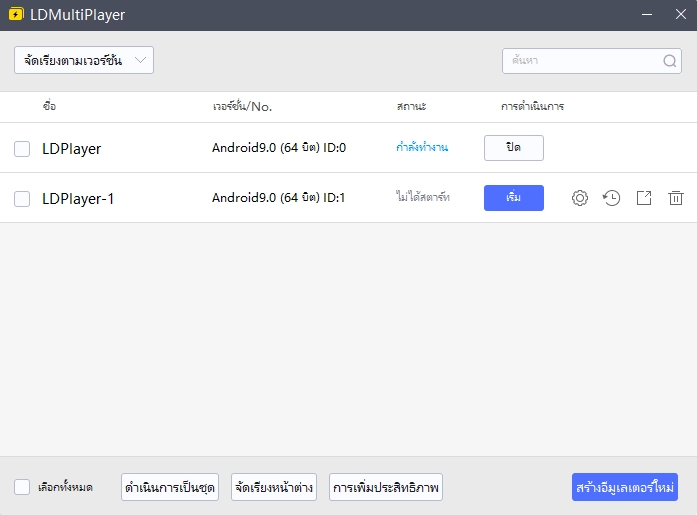Image resolution: width=697 pixels, height=515 pixels.
Task: Click the ไม่ได้สตาร์ท status text
Action: click(423, 197)
